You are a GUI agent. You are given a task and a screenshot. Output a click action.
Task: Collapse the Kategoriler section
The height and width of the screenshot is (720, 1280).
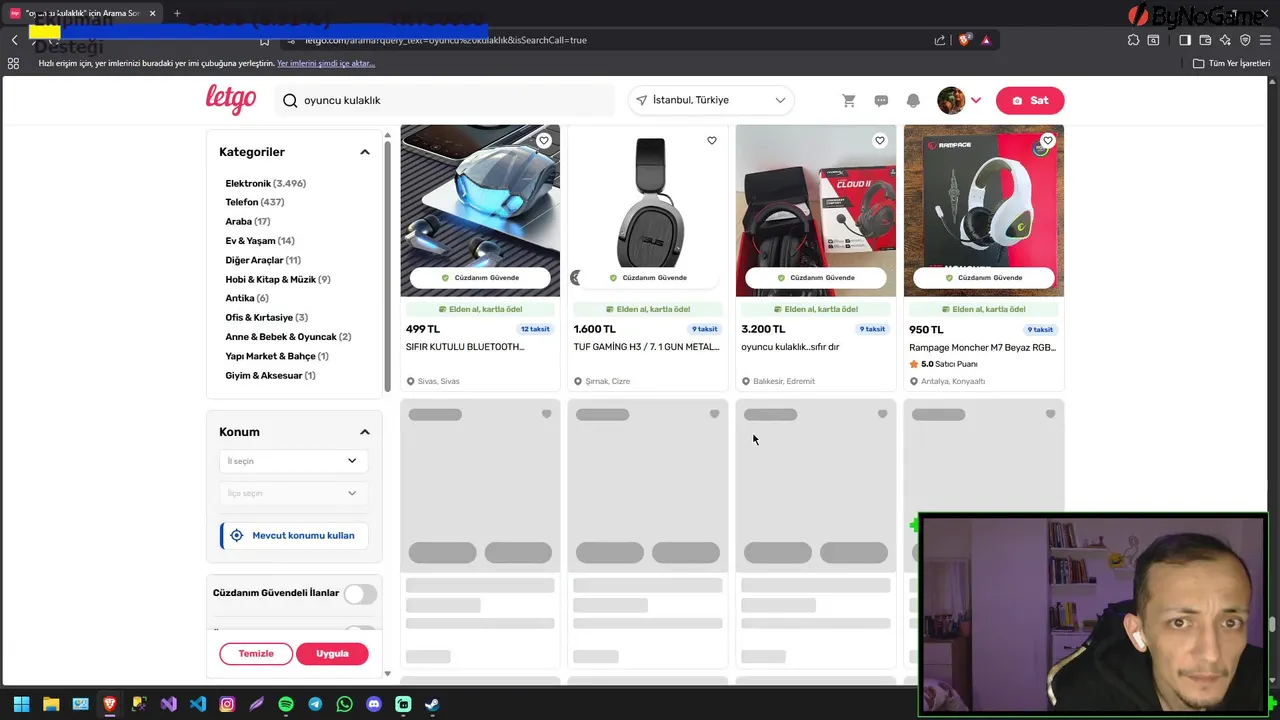pyautogui.click(x=365, y=152)
